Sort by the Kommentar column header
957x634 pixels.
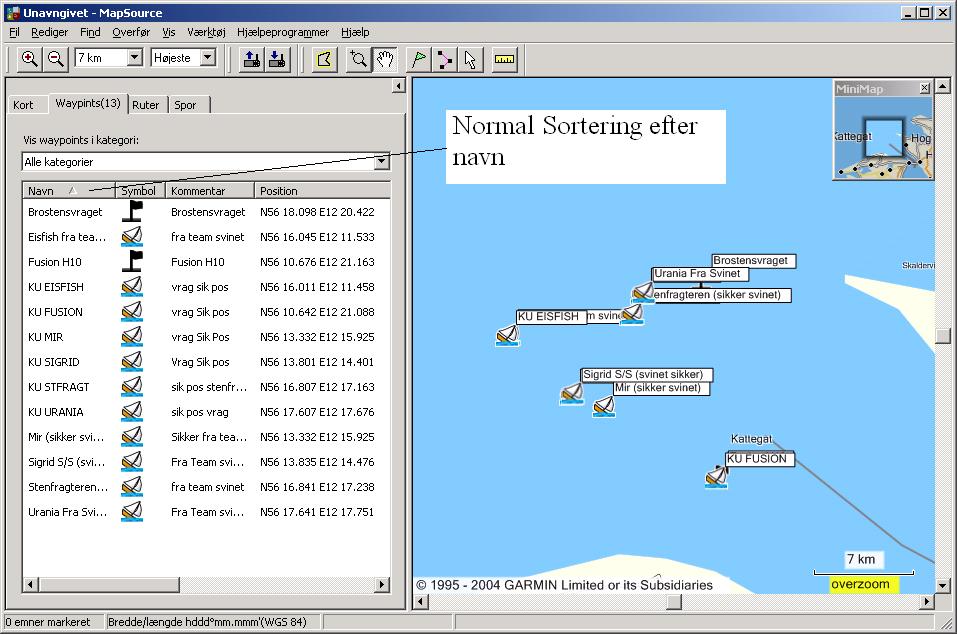coord(210,190)
